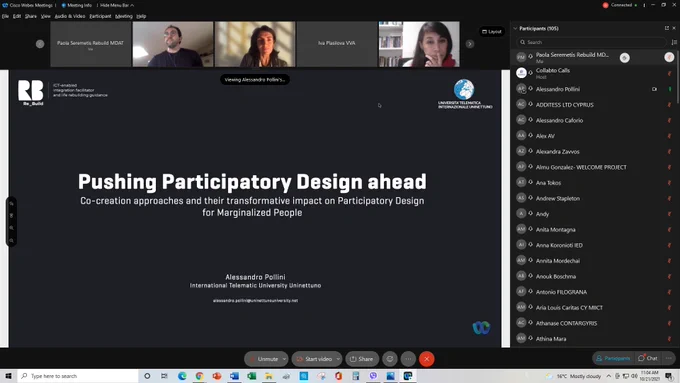
Task: Start my video
Action: (x=314, y=359)
